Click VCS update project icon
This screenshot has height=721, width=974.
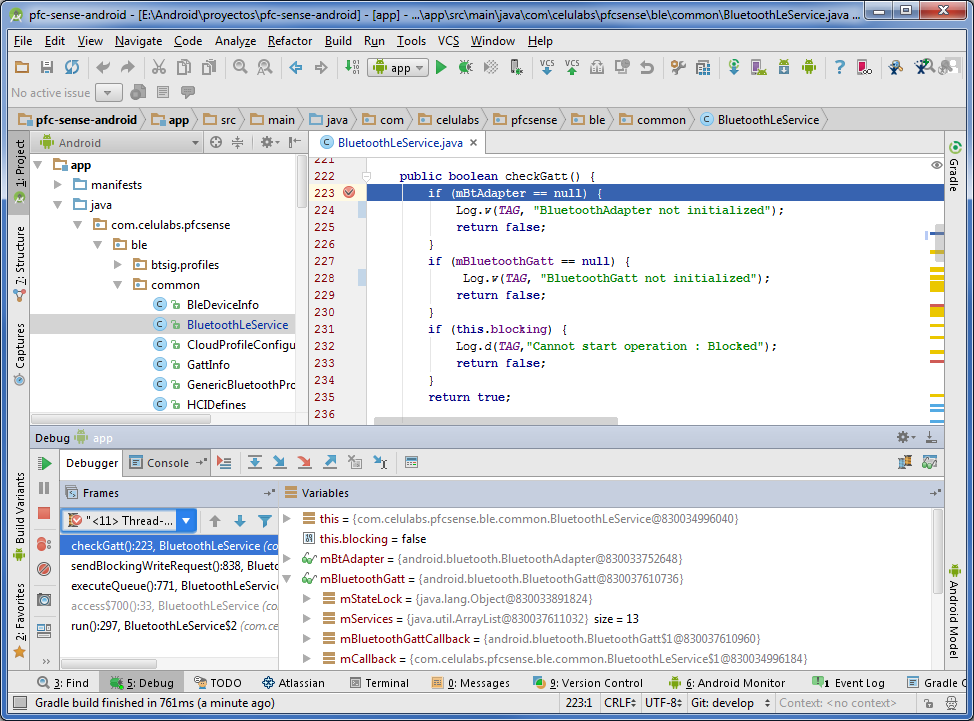point(547,67)
